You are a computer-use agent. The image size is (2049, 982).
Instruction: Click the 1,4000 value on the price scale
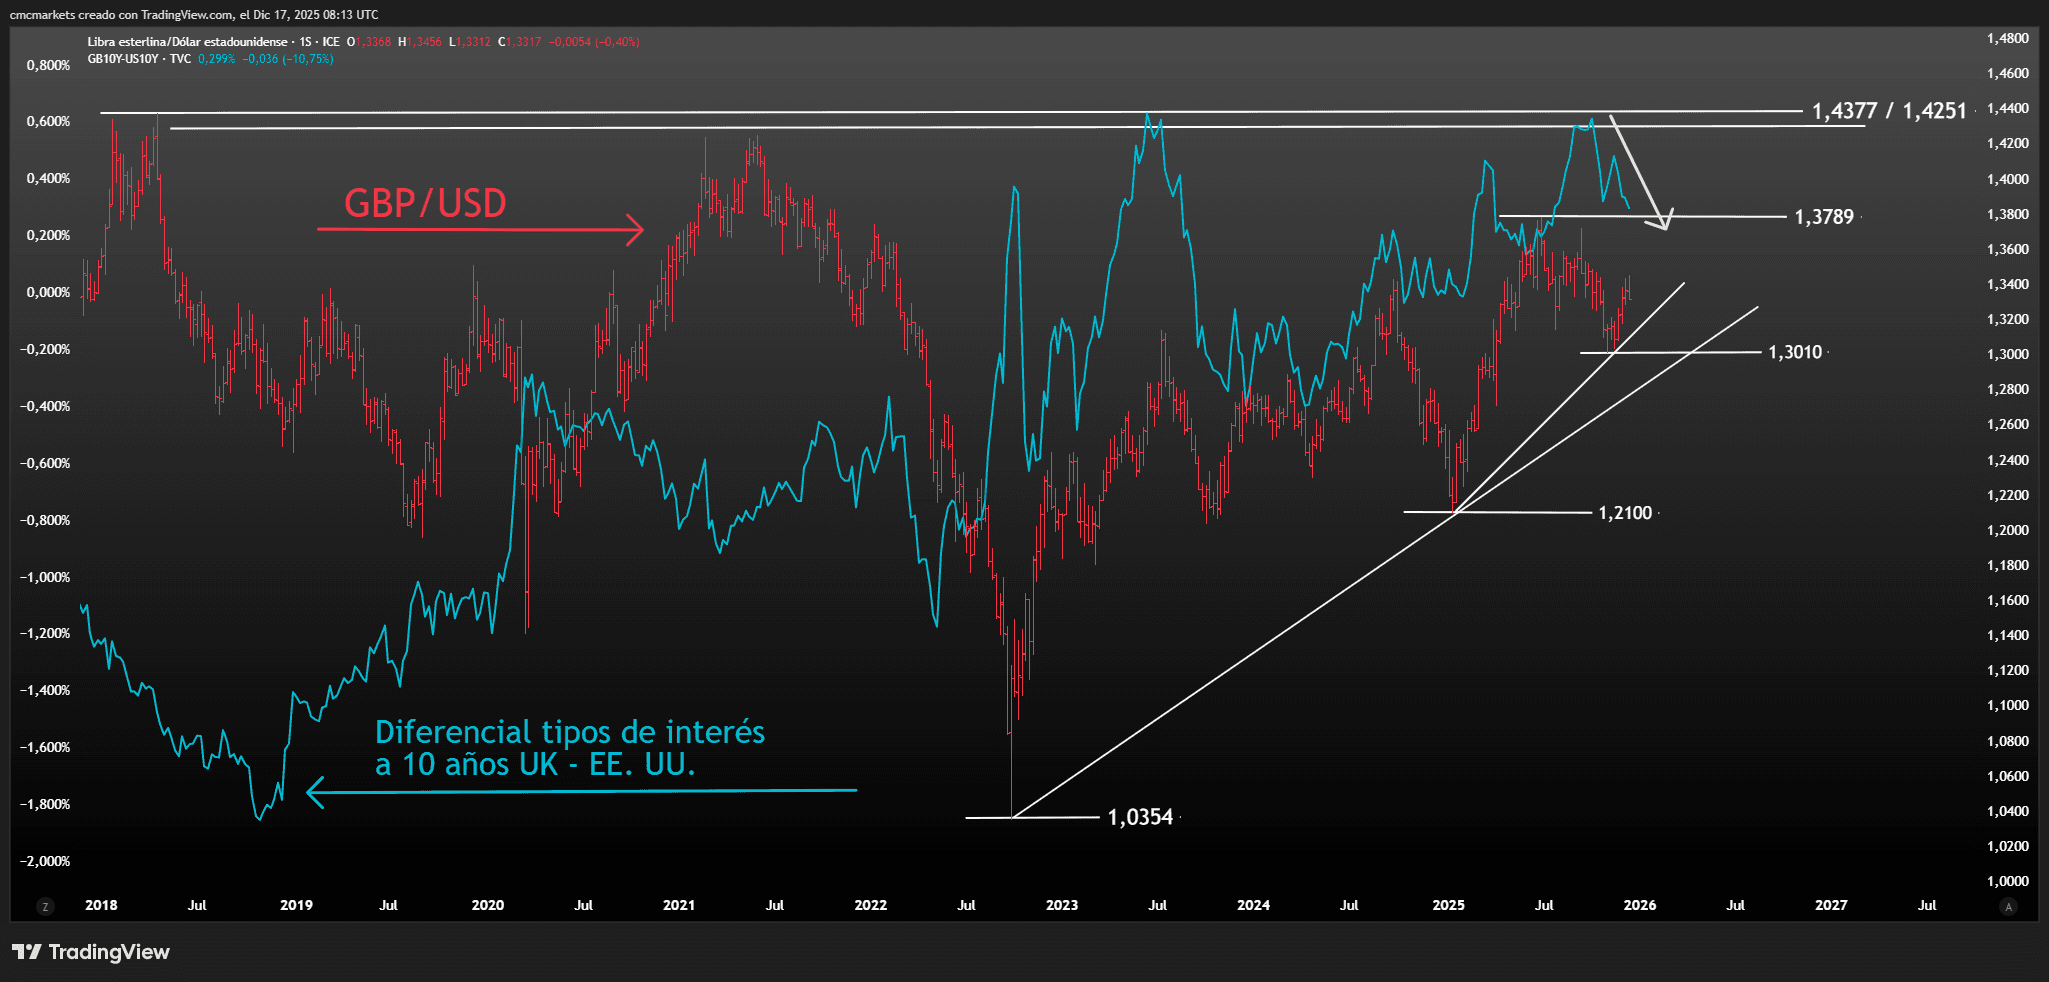click(2010, 177)
